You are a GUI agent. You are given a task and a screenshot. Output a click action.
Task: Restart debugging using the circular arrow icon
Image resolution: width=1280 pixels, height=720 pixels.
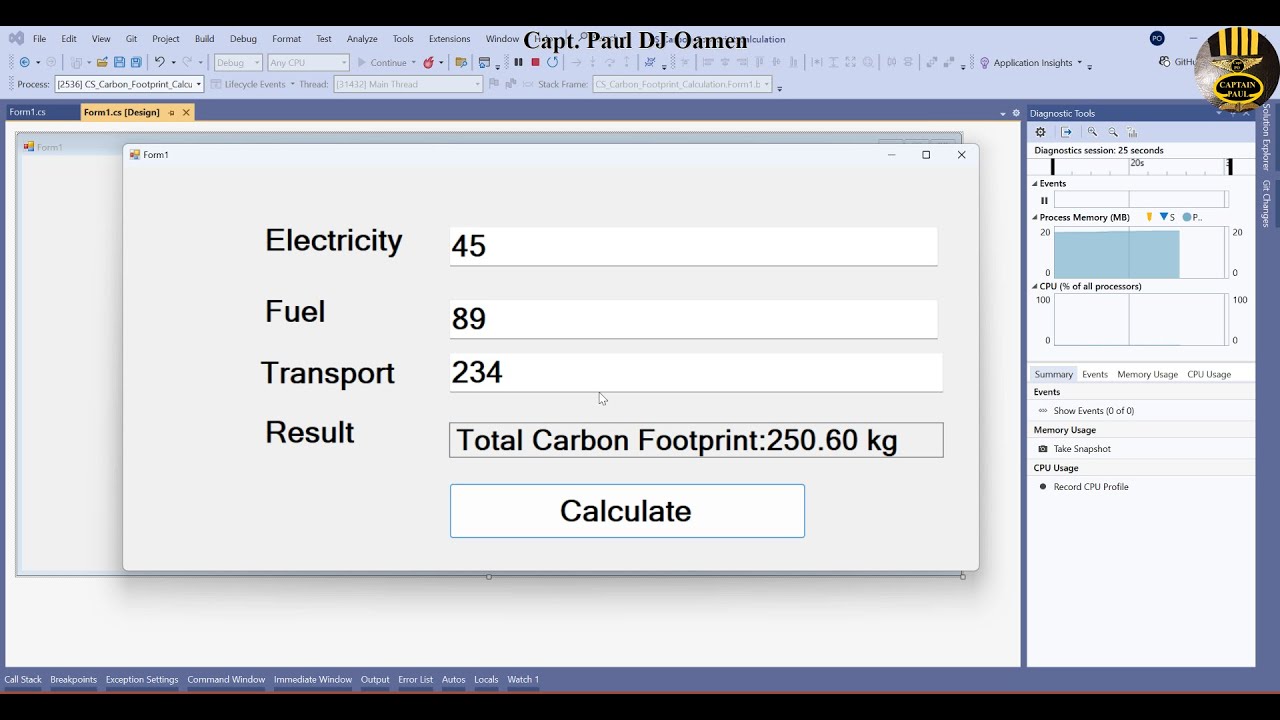coord(552,62)
